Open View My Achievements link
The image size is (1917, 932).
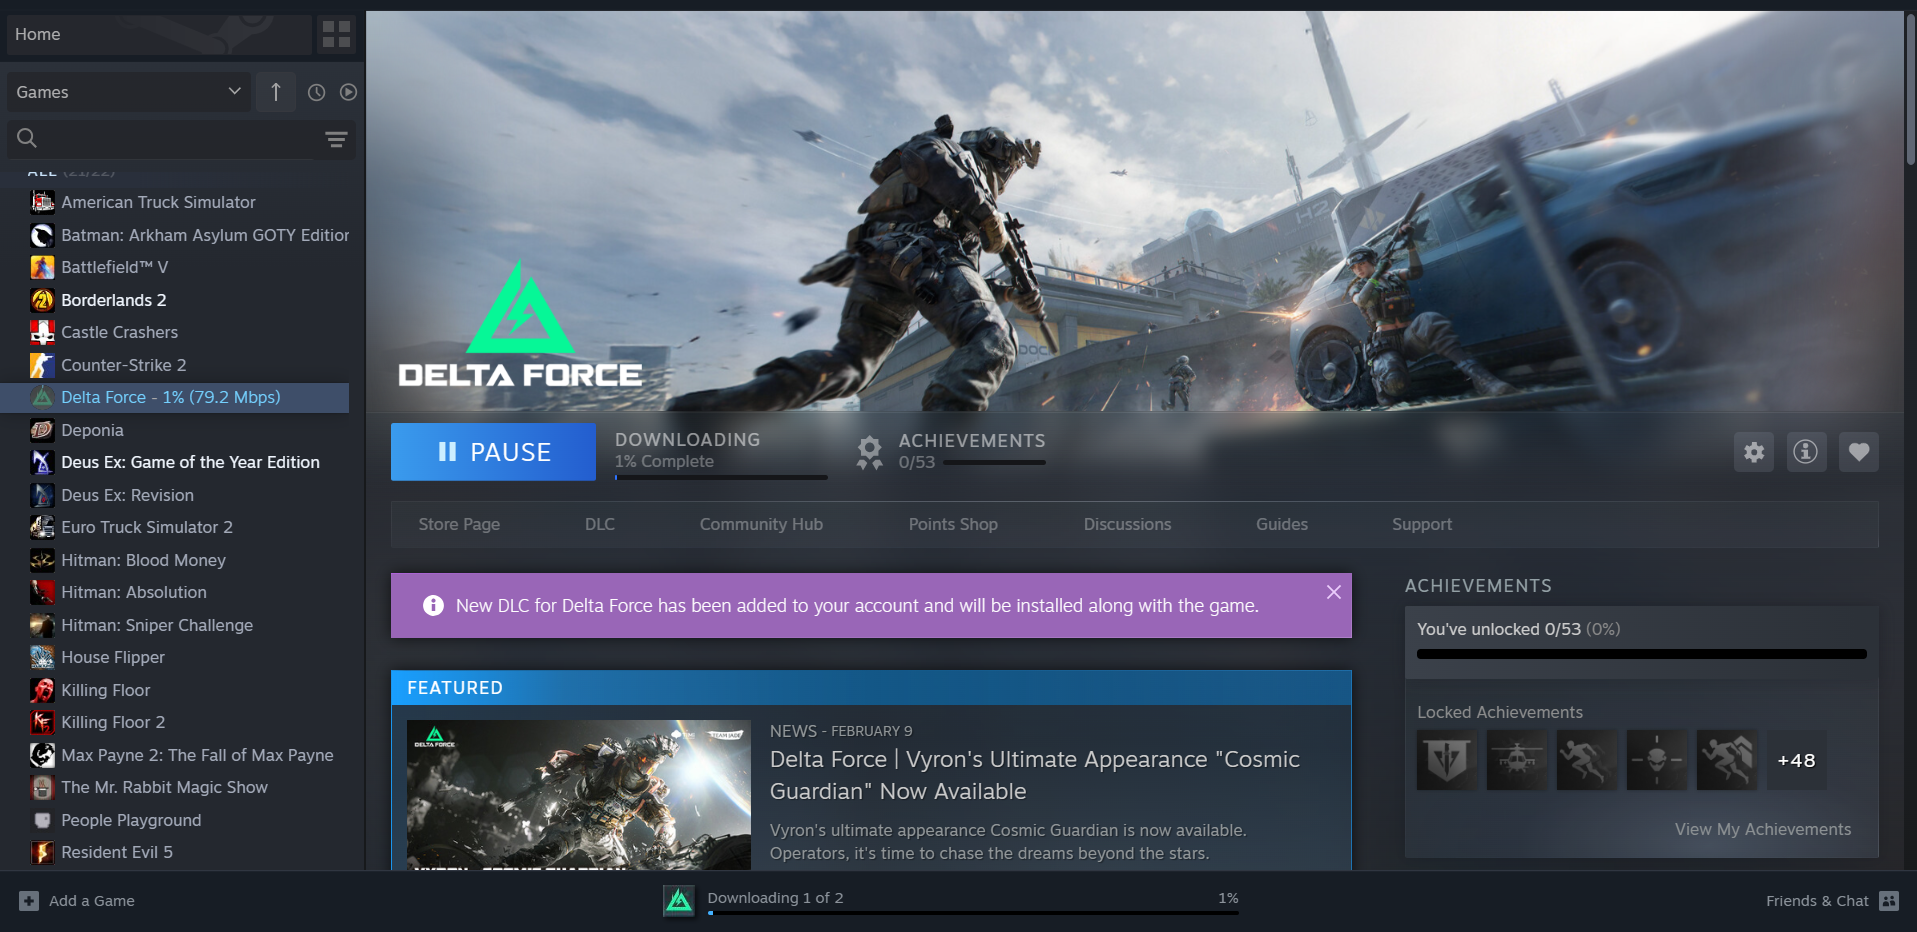click(1762, 829)
